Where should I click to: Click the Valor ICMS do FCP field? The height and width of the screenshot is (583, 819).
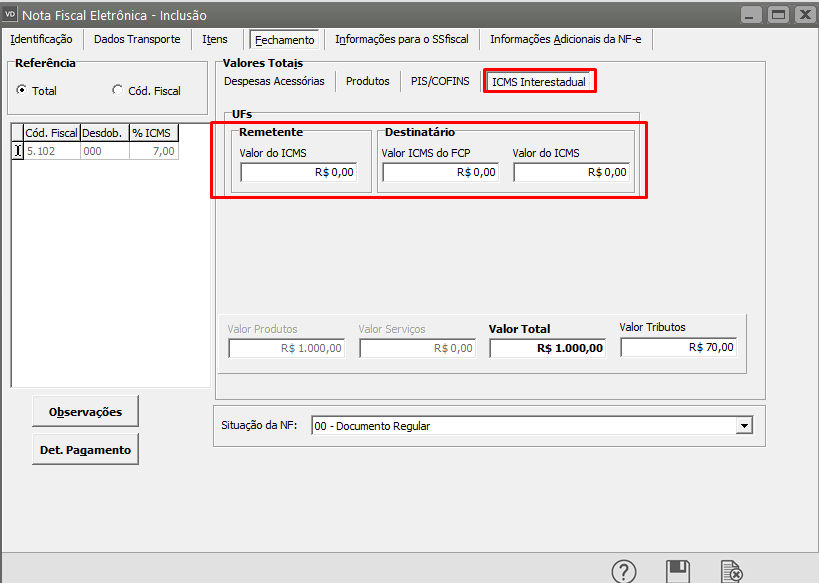[x=440, y=172]
